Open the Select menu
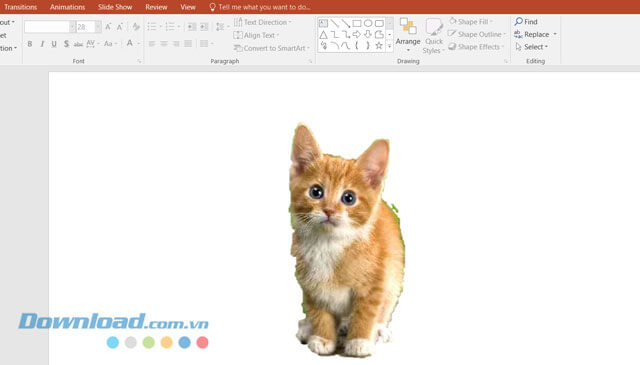This screenshot has height=365, width=640. pos(531,47)
